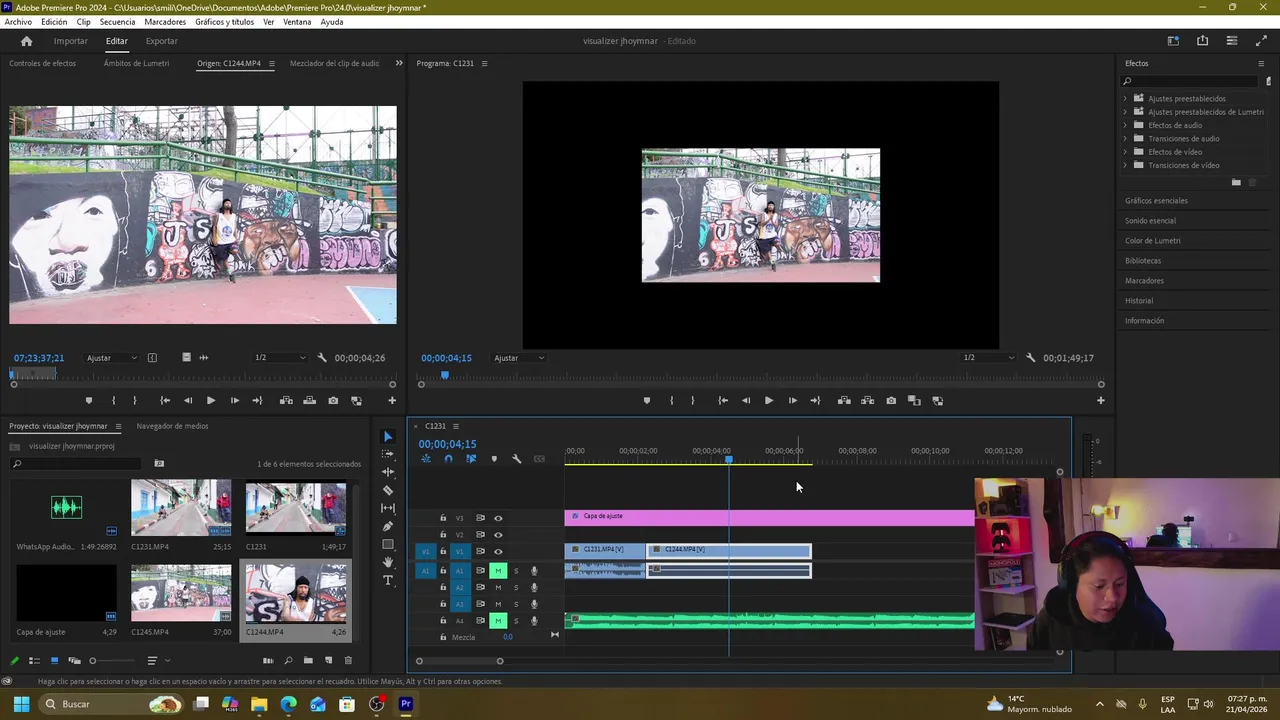1280x720 pixels.
Task: Toggle Linked Selection in the timeline
Action: [471, 459]
